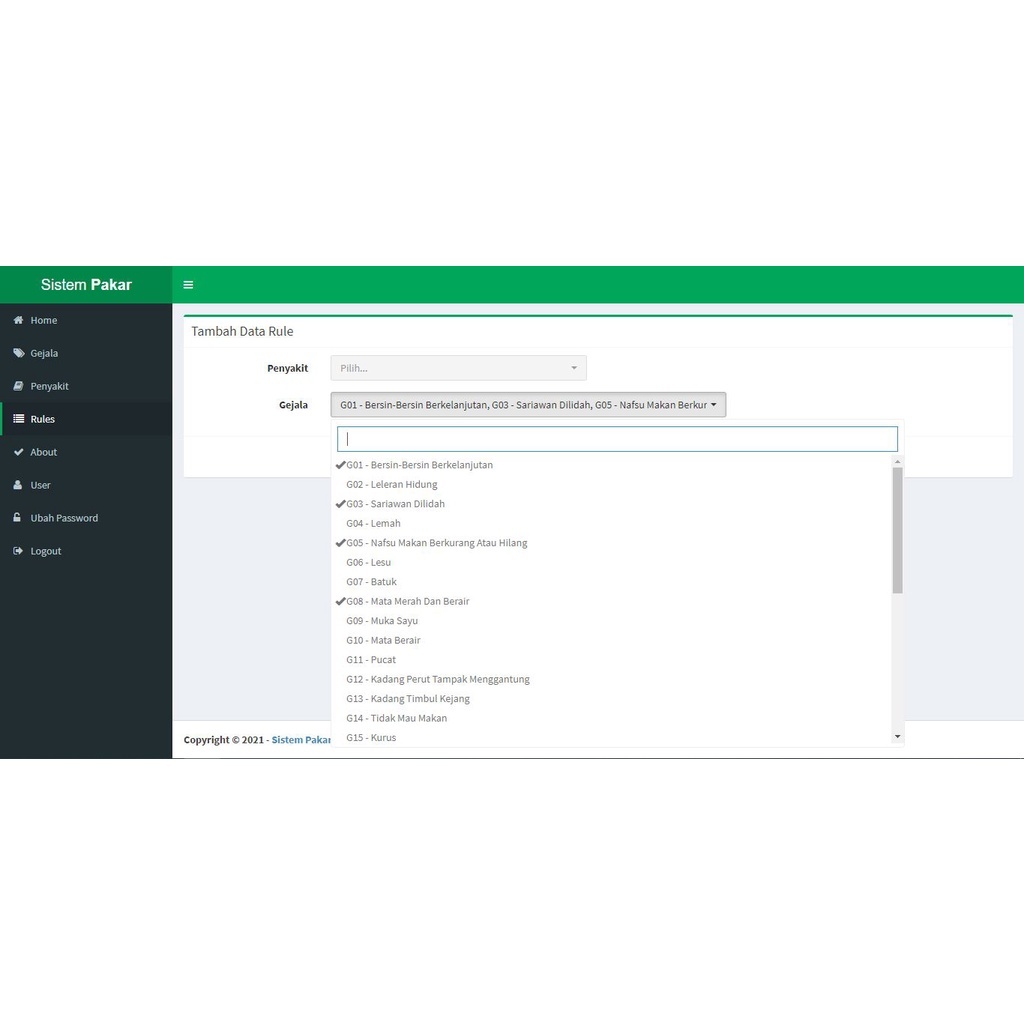Click the Tambah Data Rule heading
The image size is (1024, 1024).
[x=242, y=331]
